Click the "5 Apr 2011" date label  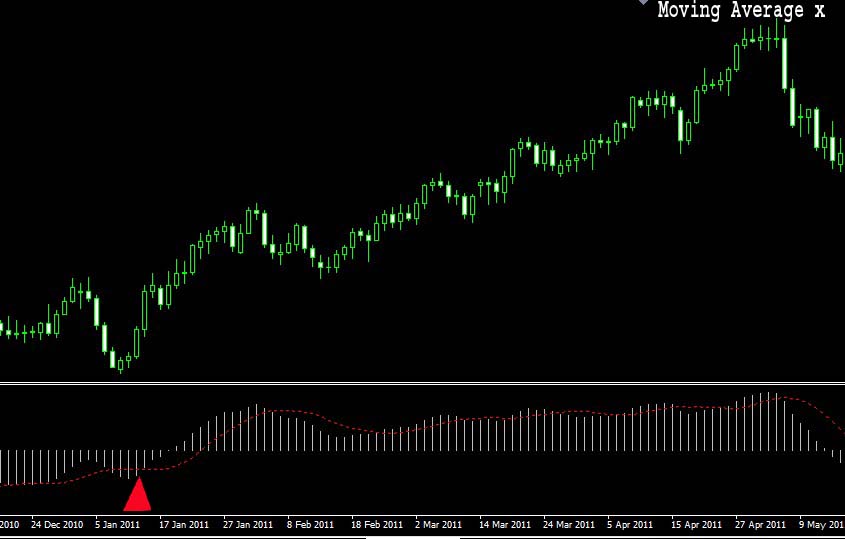[630, 524]
